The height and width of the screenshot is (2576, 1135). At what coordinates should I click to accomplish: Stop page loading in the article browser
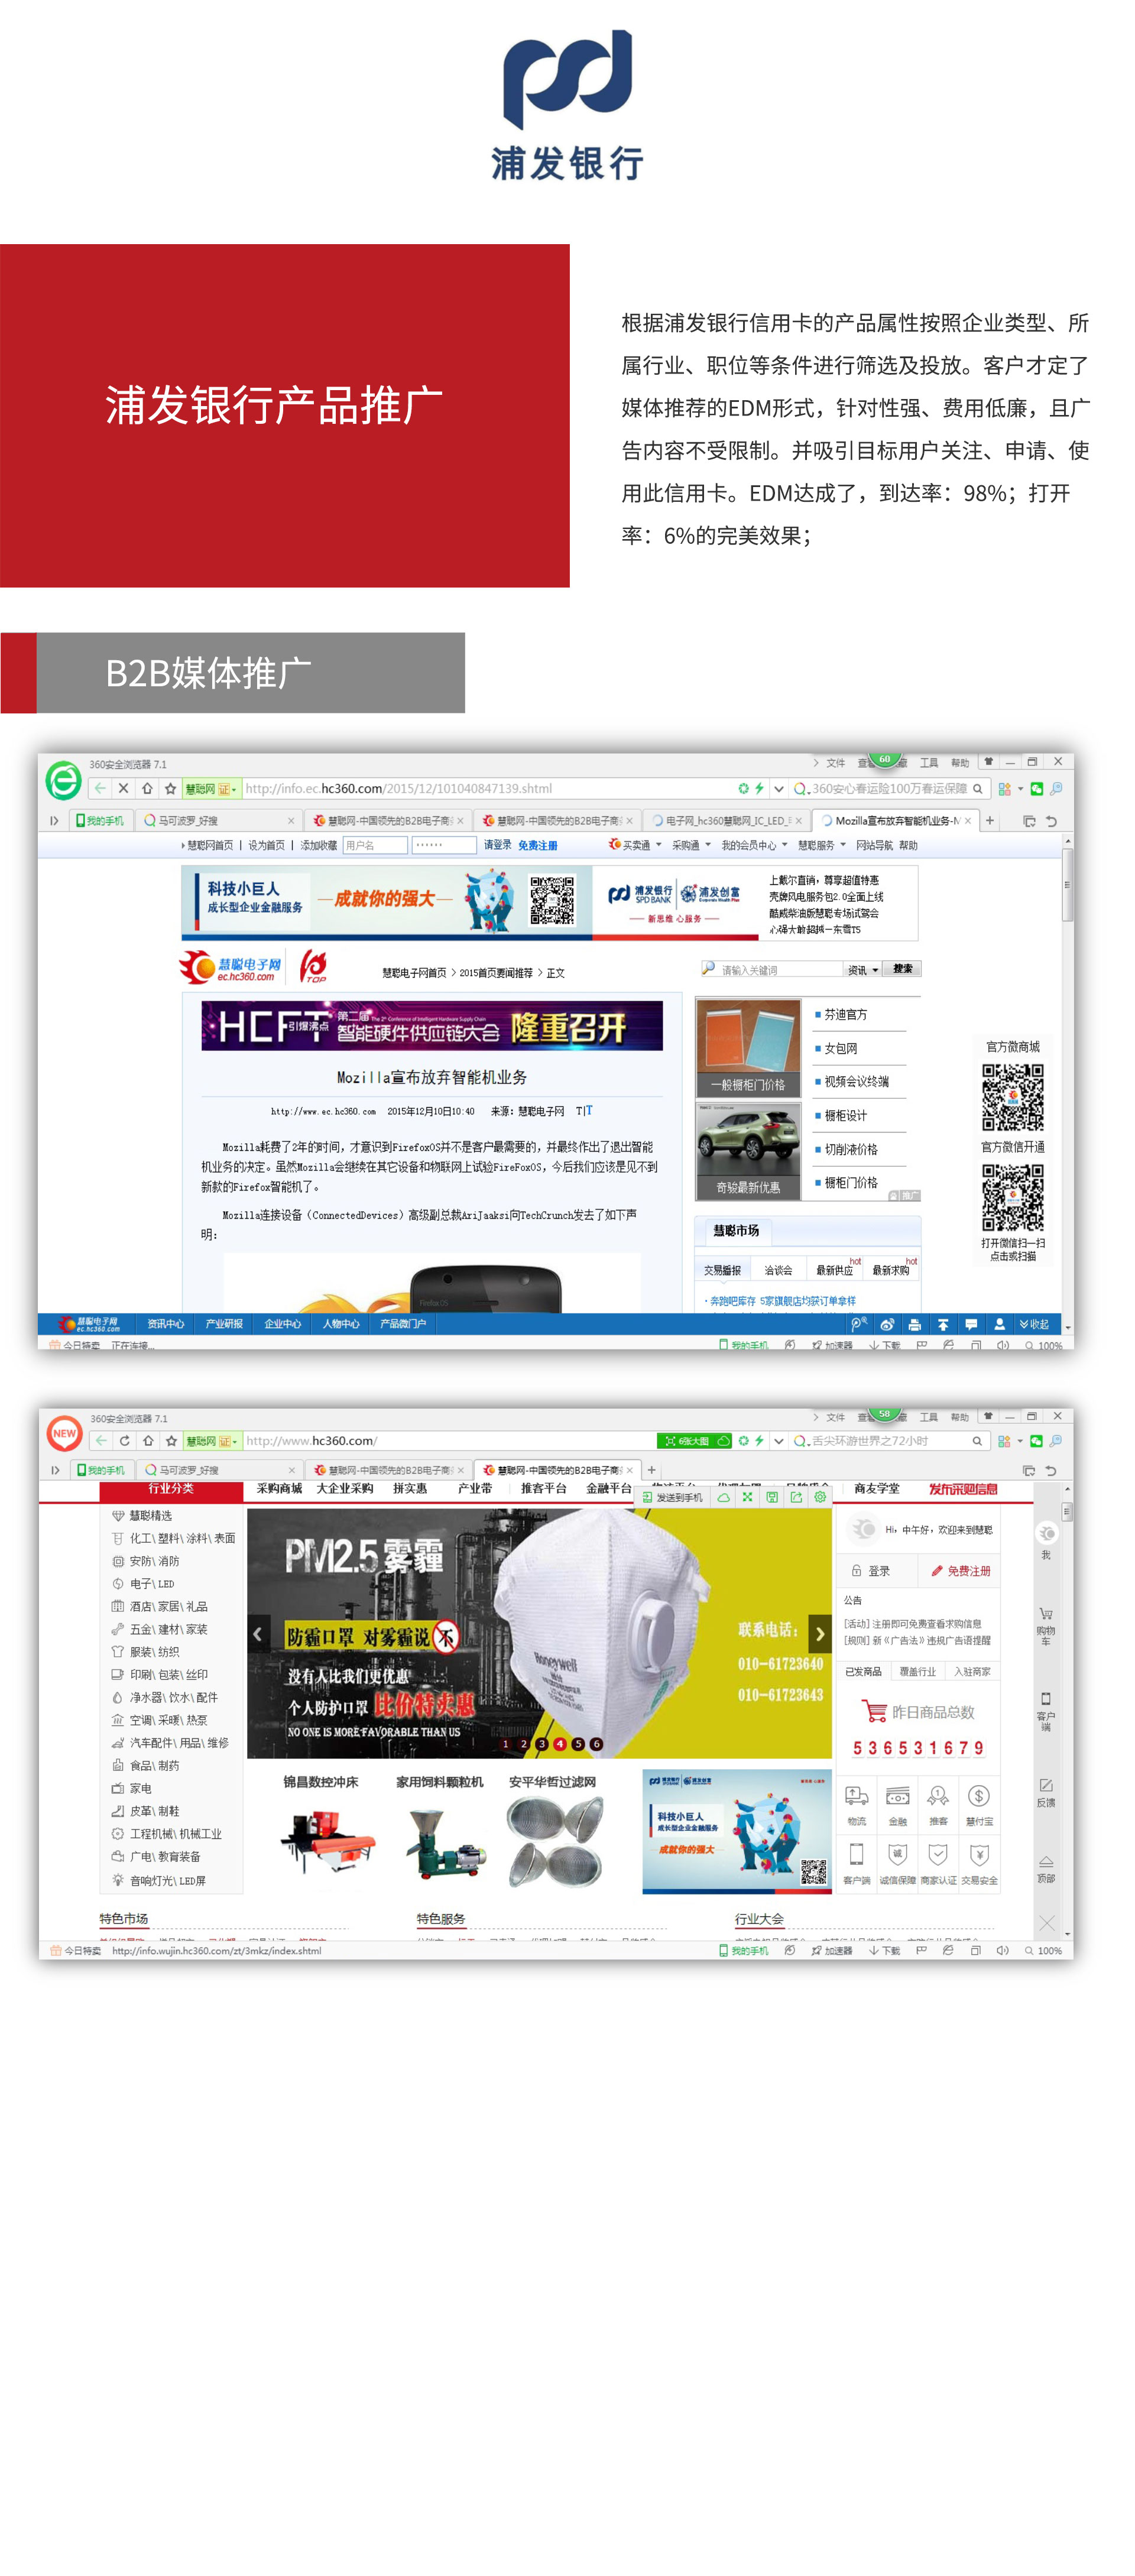[124, 788]
